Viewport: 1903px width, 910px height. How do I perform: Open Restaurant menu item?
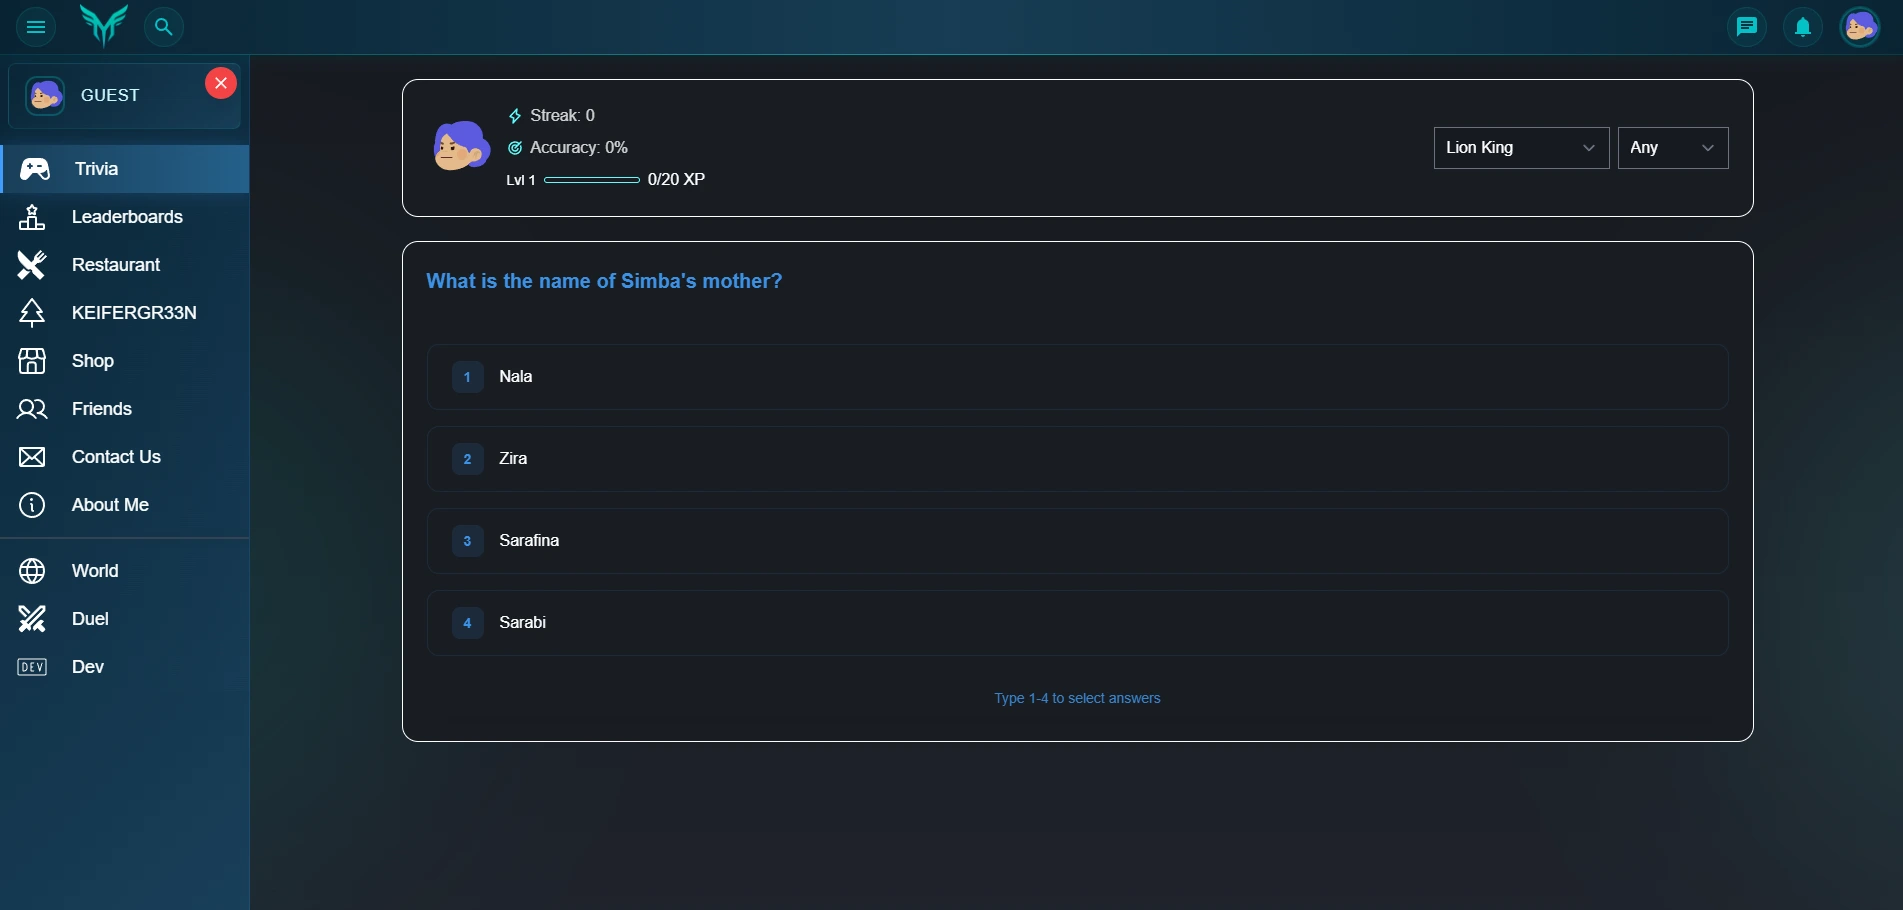(125, 265)
